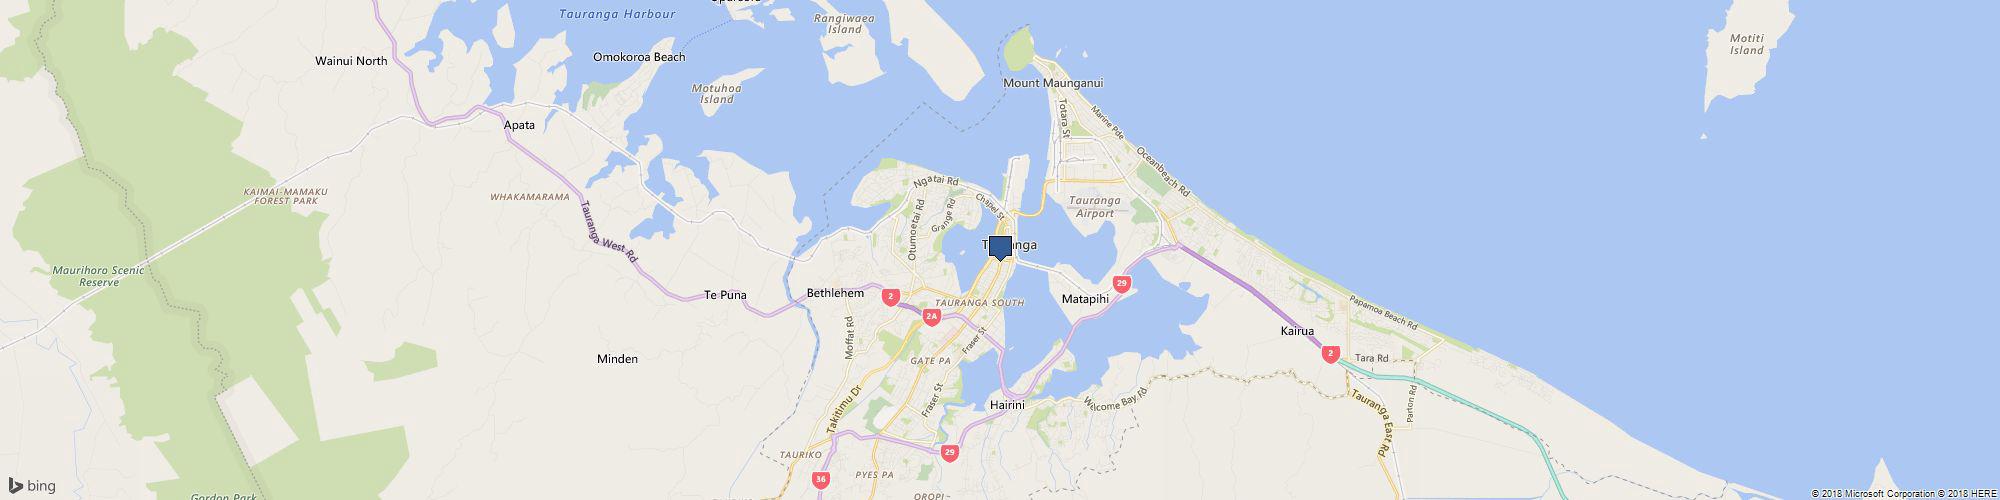The image size is (2000, 500).
Task: Click the Te Puna town label
Action: point(726,295)
